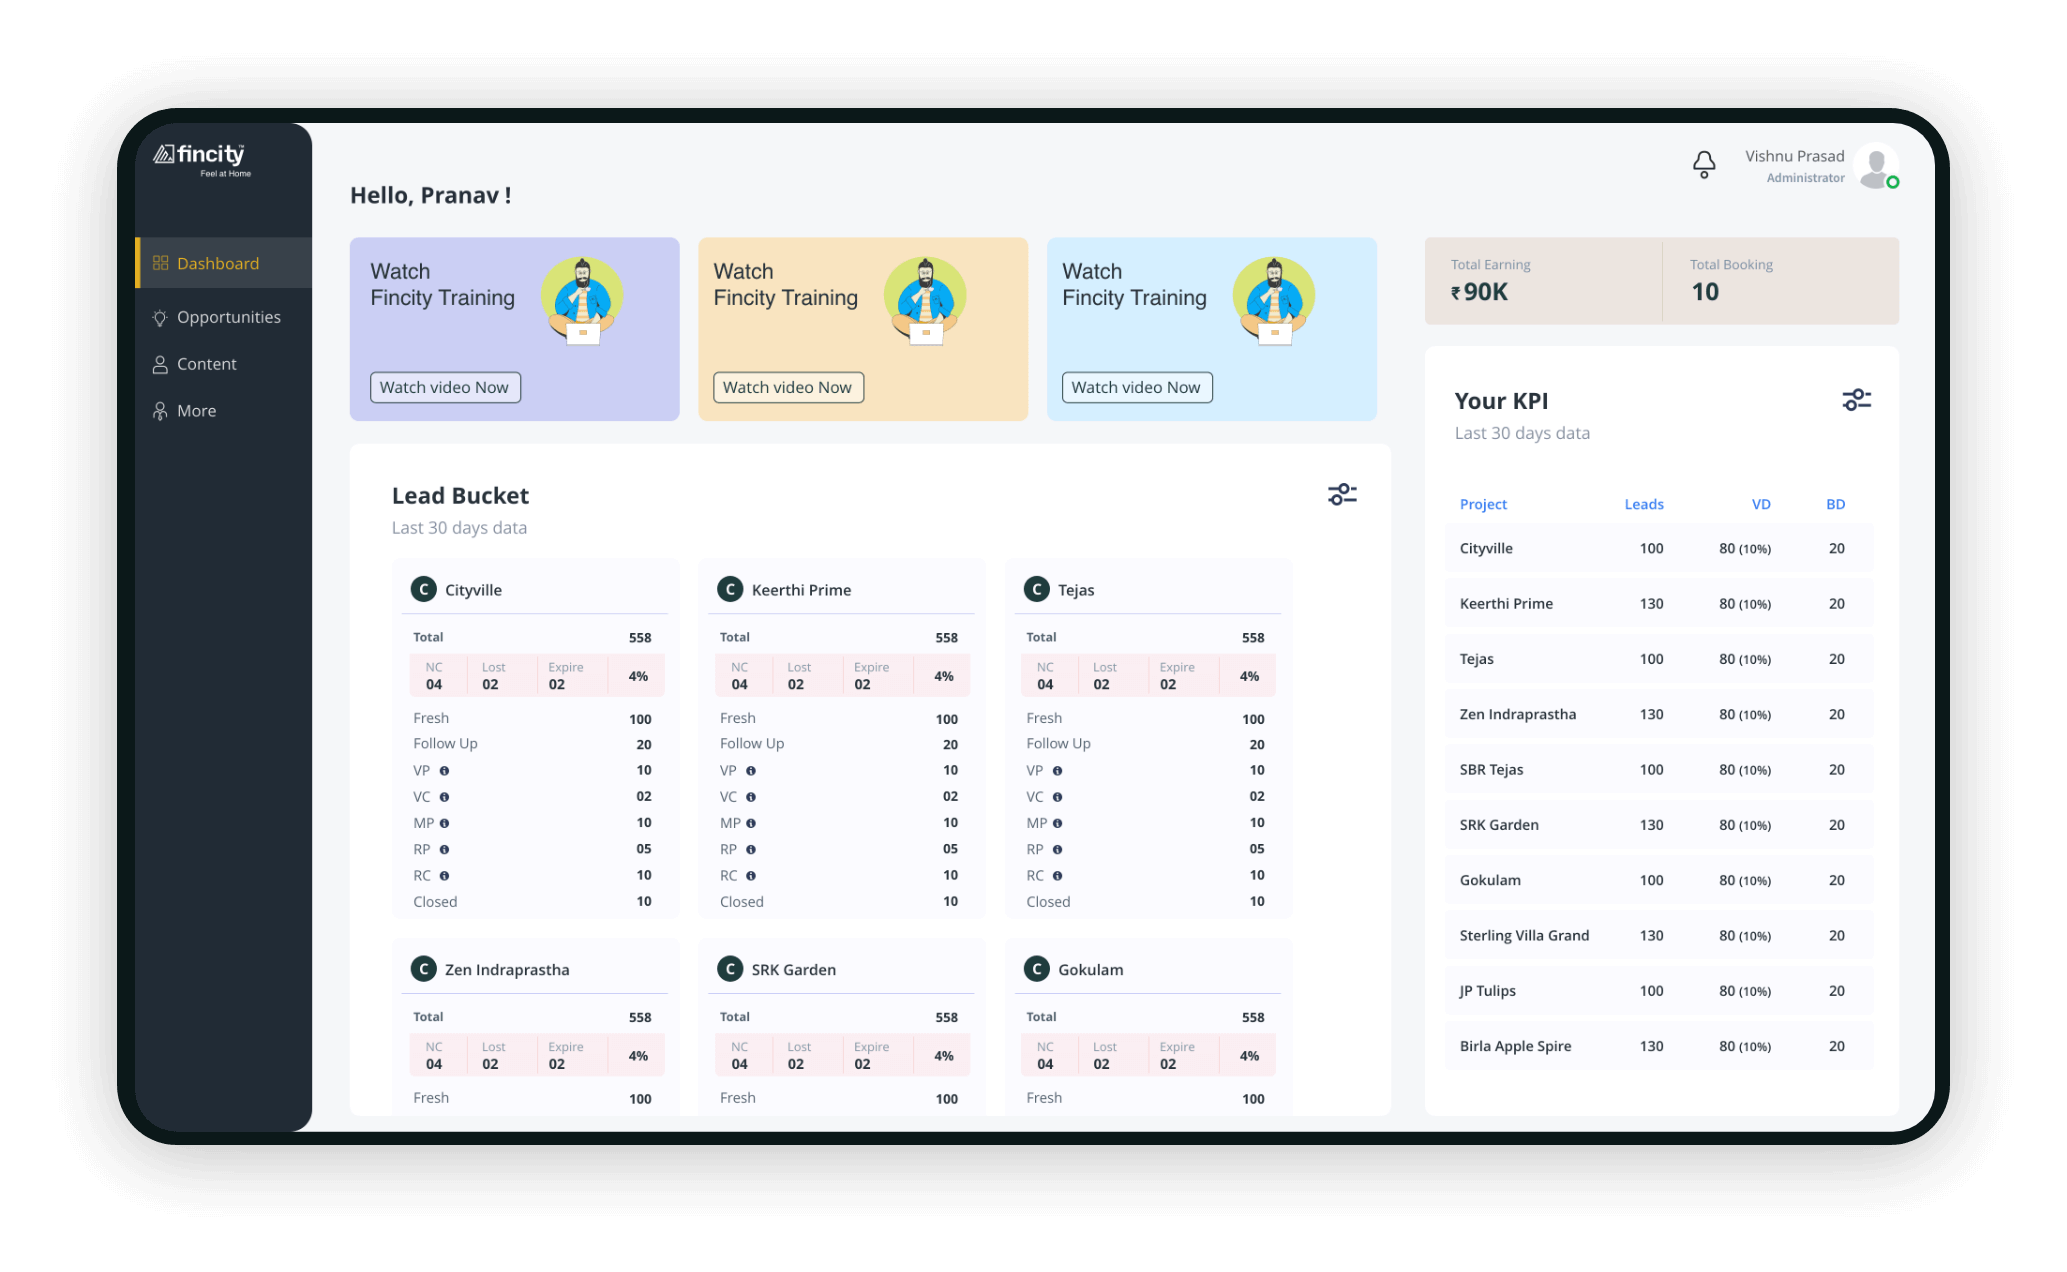The height and width of the screenshot is (1272, 2067).
Task: Click the Content person icon in sidebar
Action: pyautogui.click(x=160, y=364)
